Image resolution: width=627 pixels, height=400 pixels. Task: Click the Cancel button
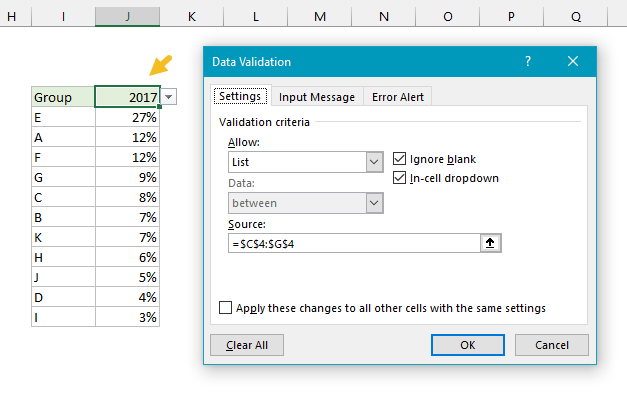(x=551, y=345)
